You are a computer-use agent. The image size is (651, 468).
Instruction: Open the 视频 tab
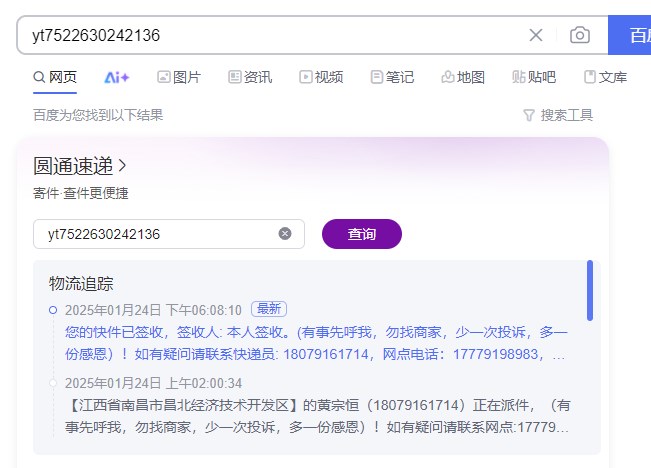point(321,77)
